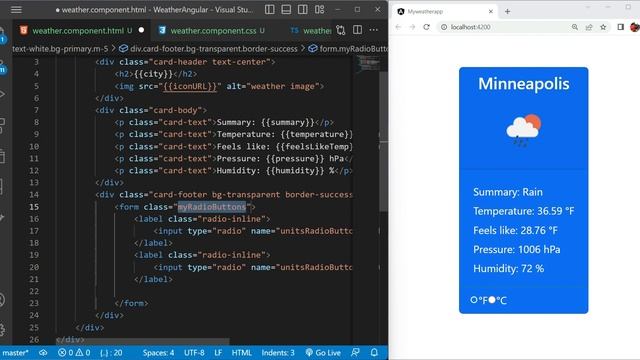Click the master branch in status bar
Screen dimensions: 640x360
pyautogui.click(x=16, y=353)
